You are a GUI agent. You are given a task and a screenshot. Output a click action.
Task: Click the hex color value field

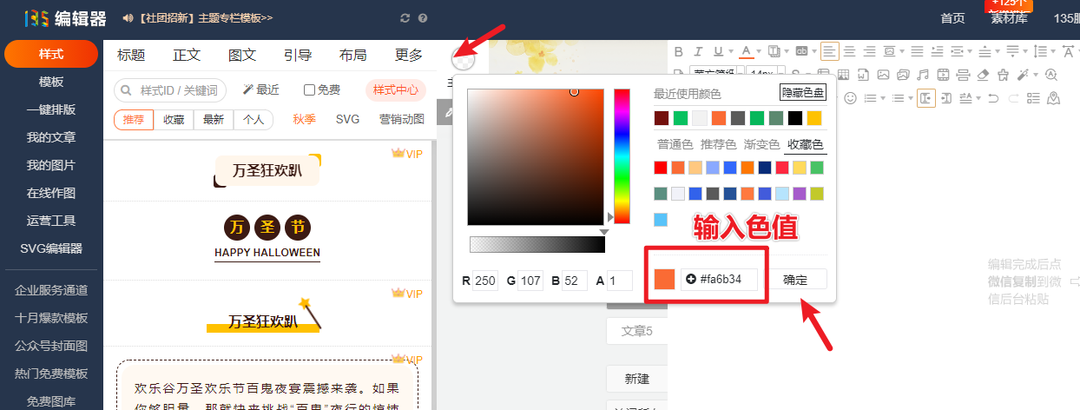coord(720,279)
